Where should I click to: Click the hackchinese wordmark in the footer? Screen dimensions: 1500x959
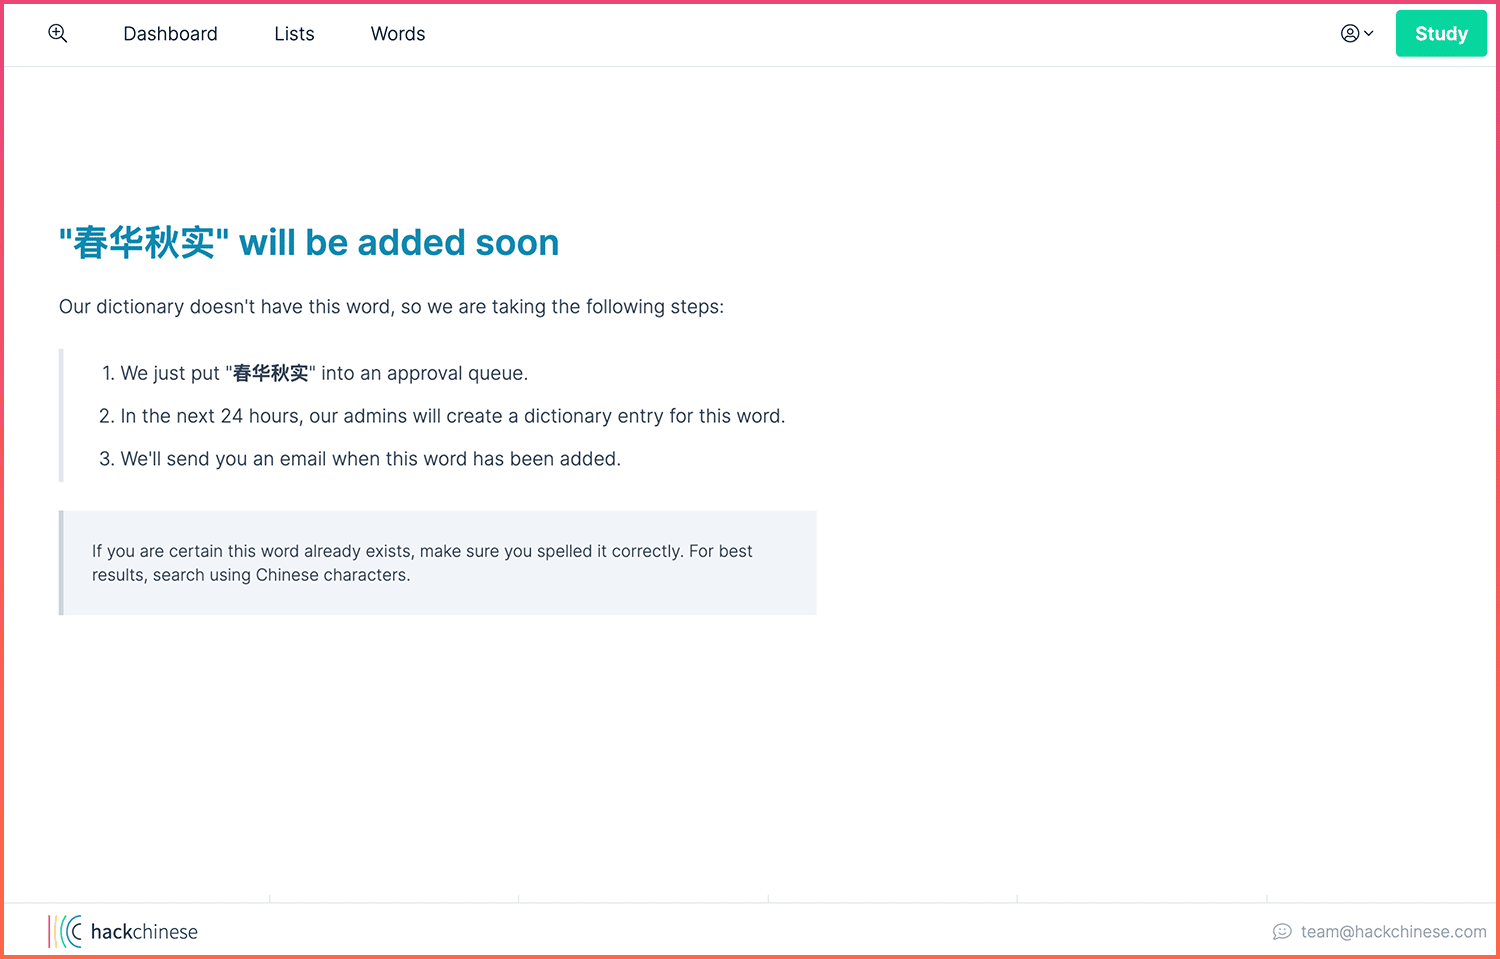coord(144,932)
